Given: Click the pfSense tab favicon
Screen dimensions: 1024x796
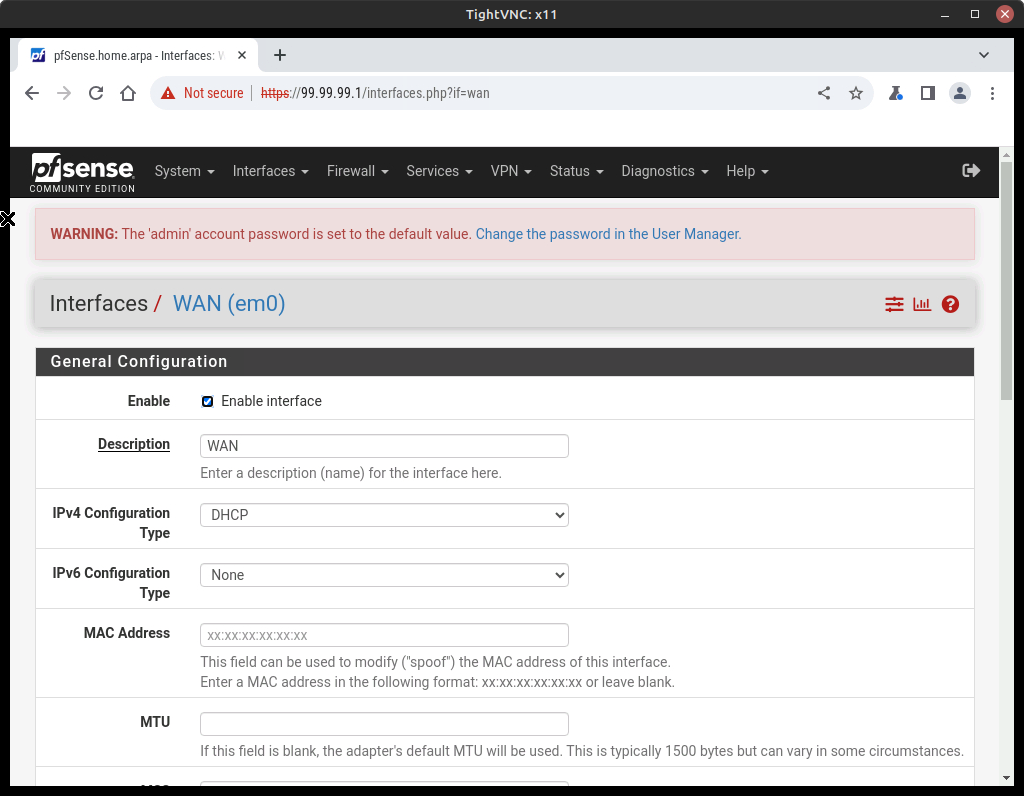Looking at the screenshot, I should click(x=39, y=56).
